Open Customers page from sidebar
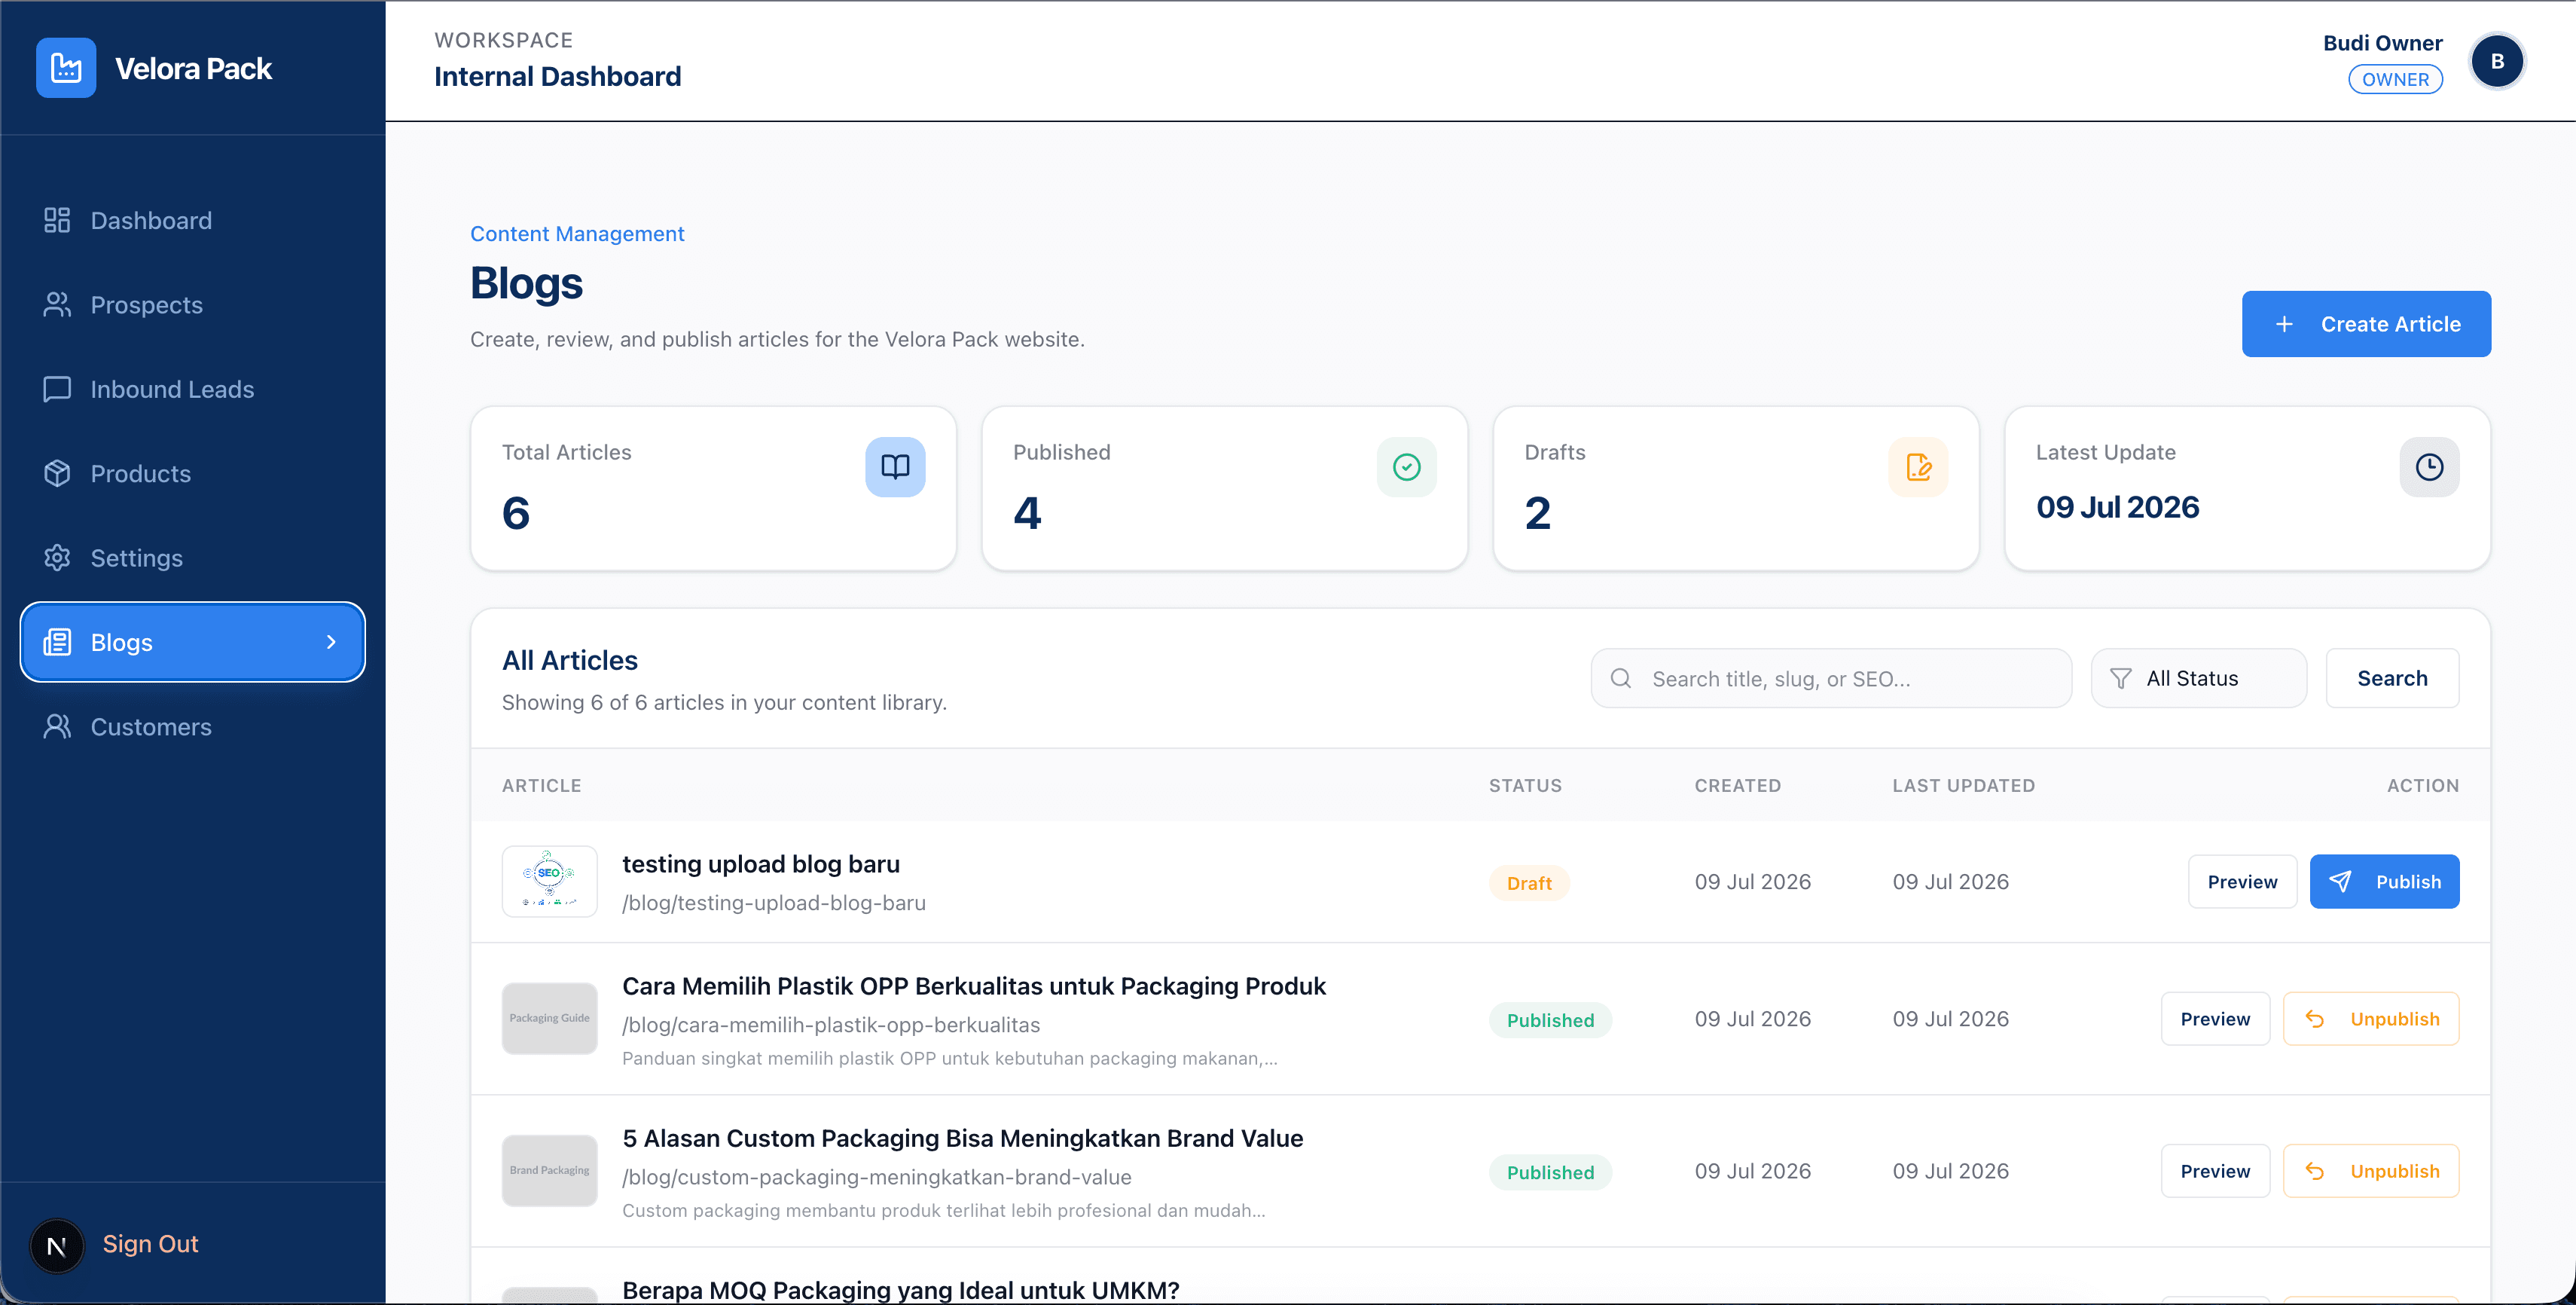This screenshot has width=2576, height=1305. click(193, 727)
